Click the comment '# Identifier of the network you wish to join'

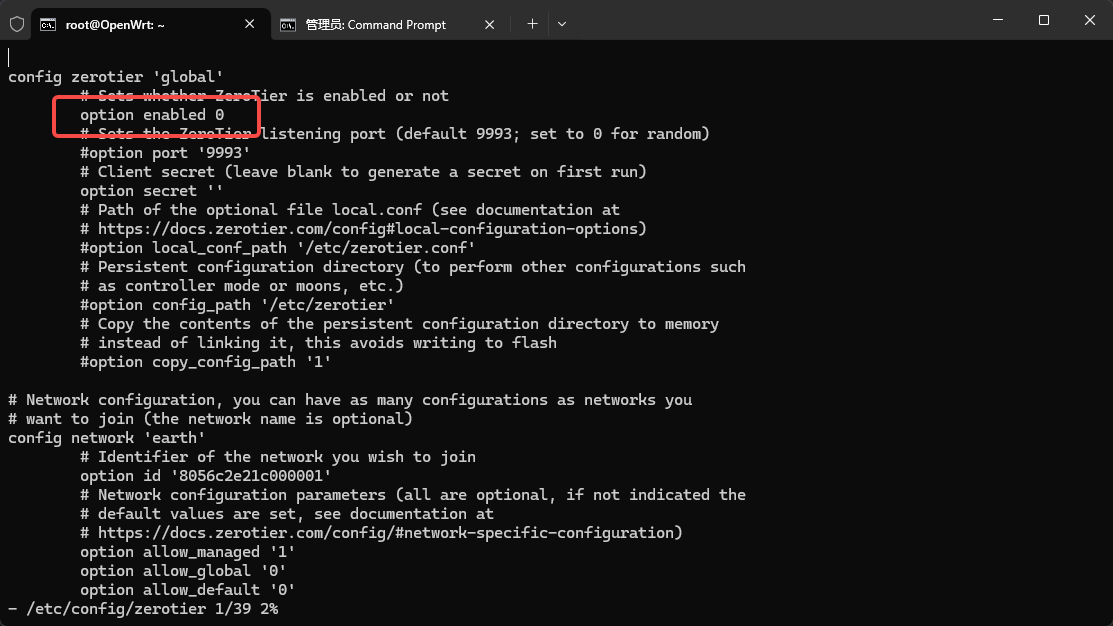coord(278,457)
